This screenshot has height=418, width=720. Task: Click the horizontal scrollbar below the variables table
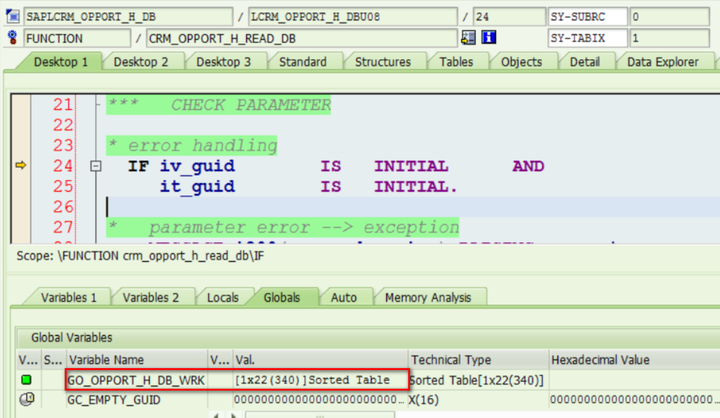[319, 415]
